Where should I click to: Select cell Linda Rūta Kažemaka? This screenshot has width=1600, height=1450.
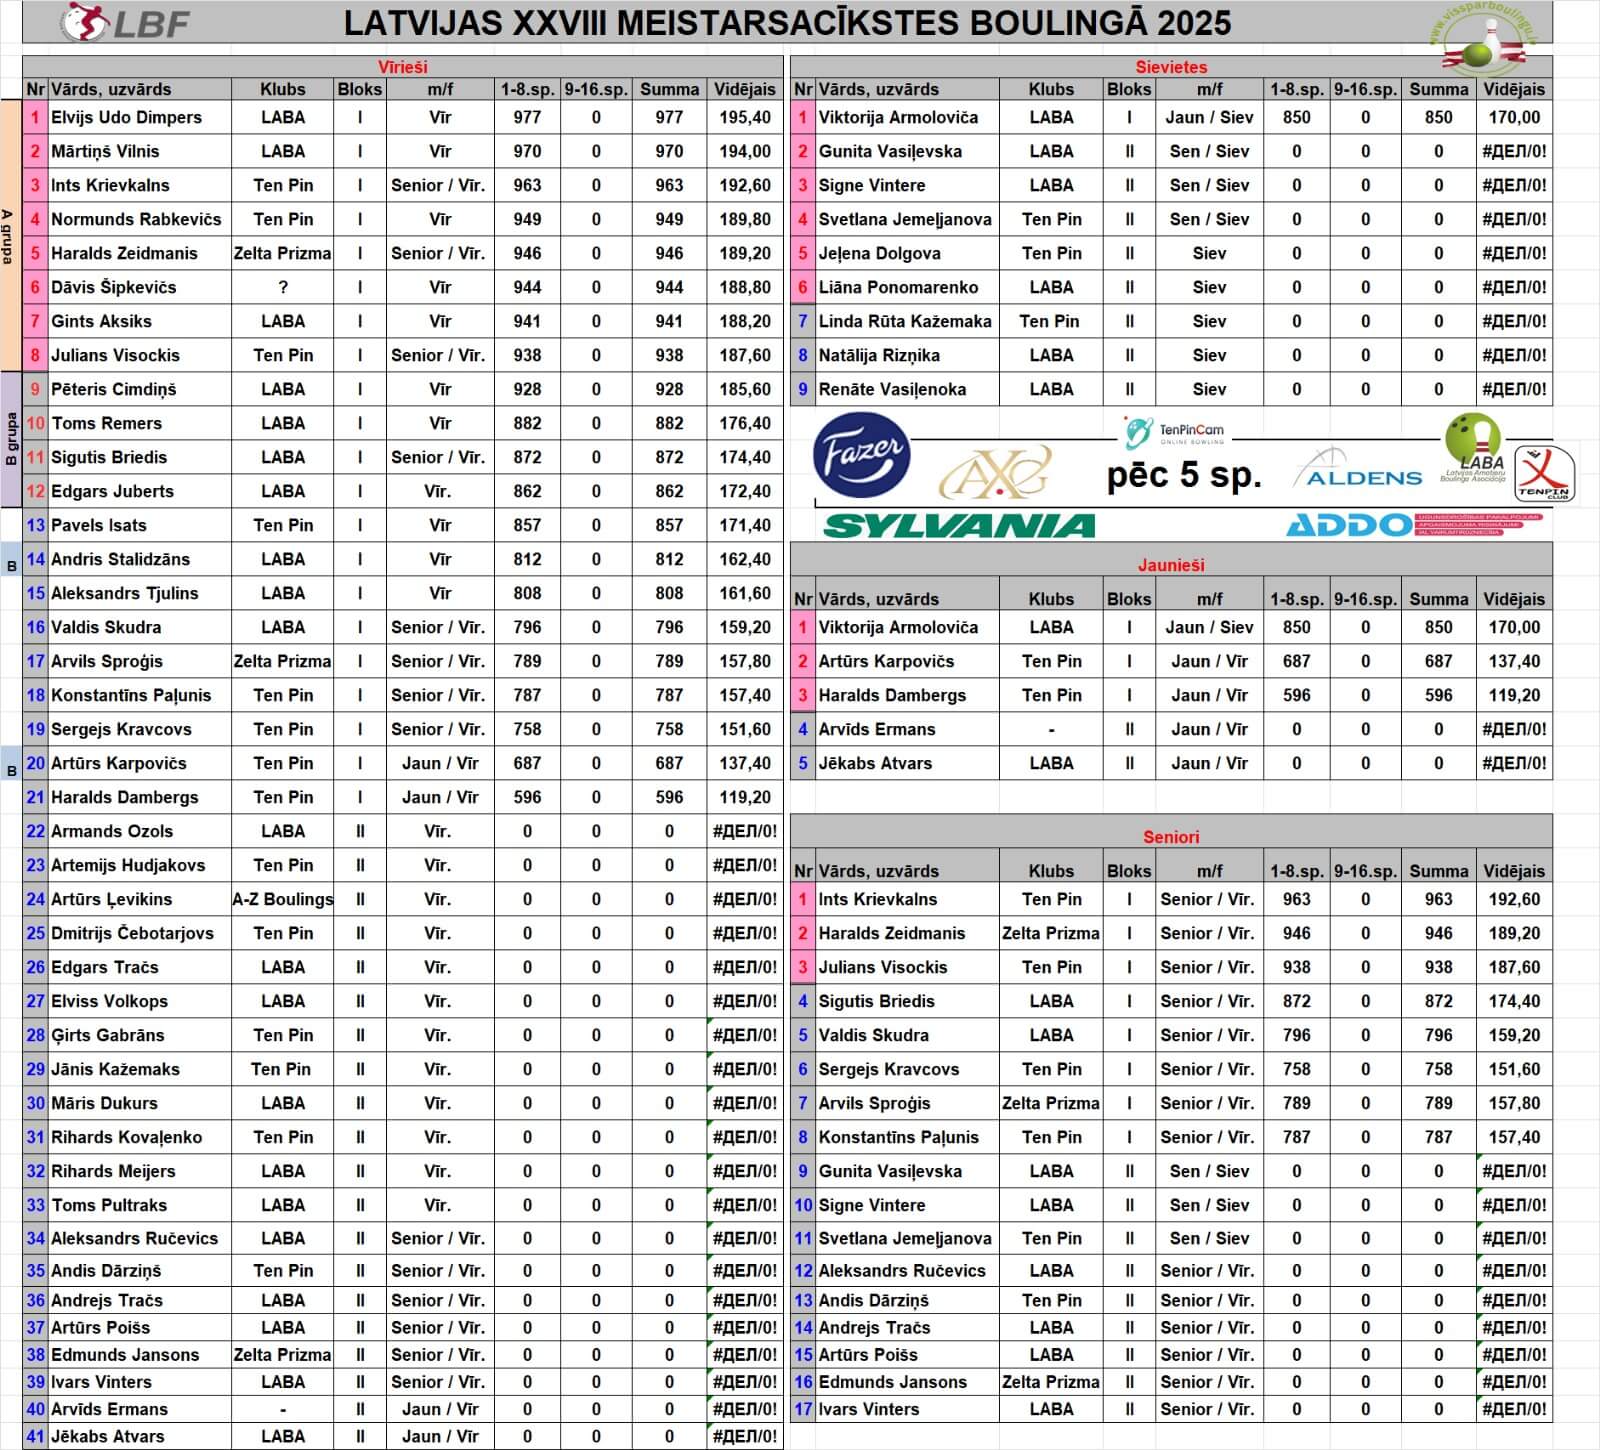(906, 321)
